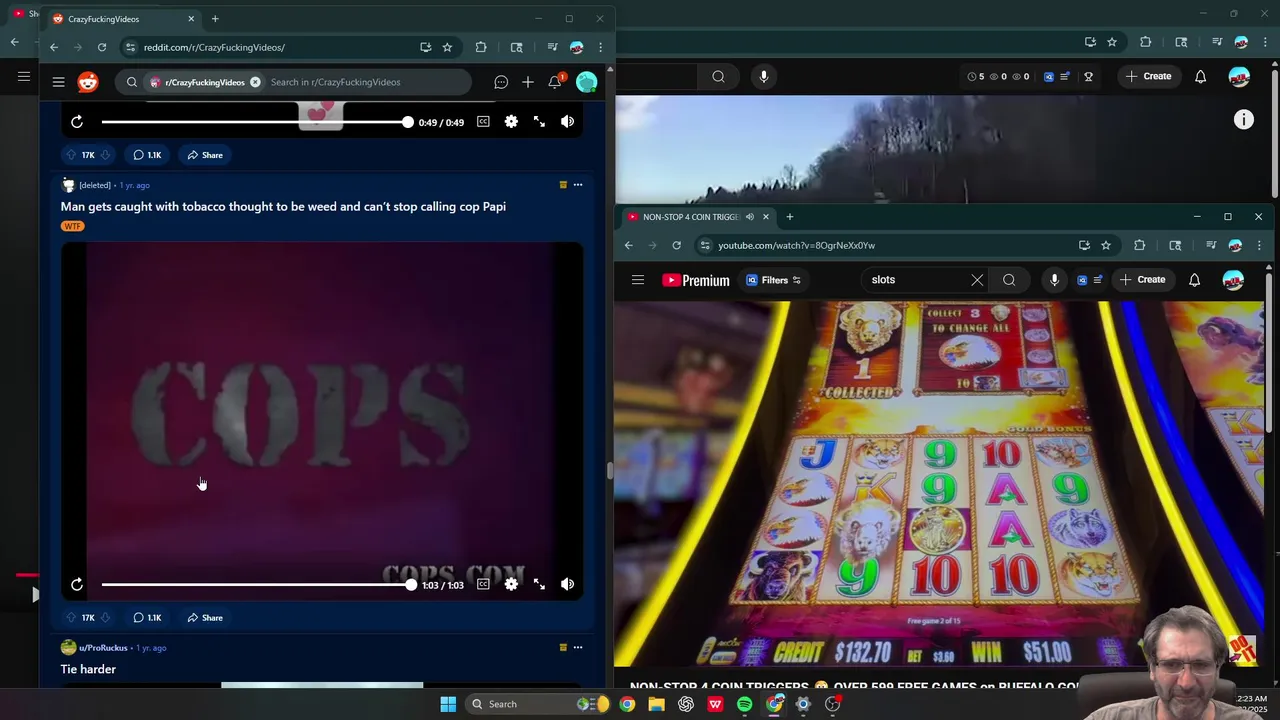Screen dimensions: 1280x720
Task: Seek along the 0:49 video progress bar
Action: tap(254, 122)
